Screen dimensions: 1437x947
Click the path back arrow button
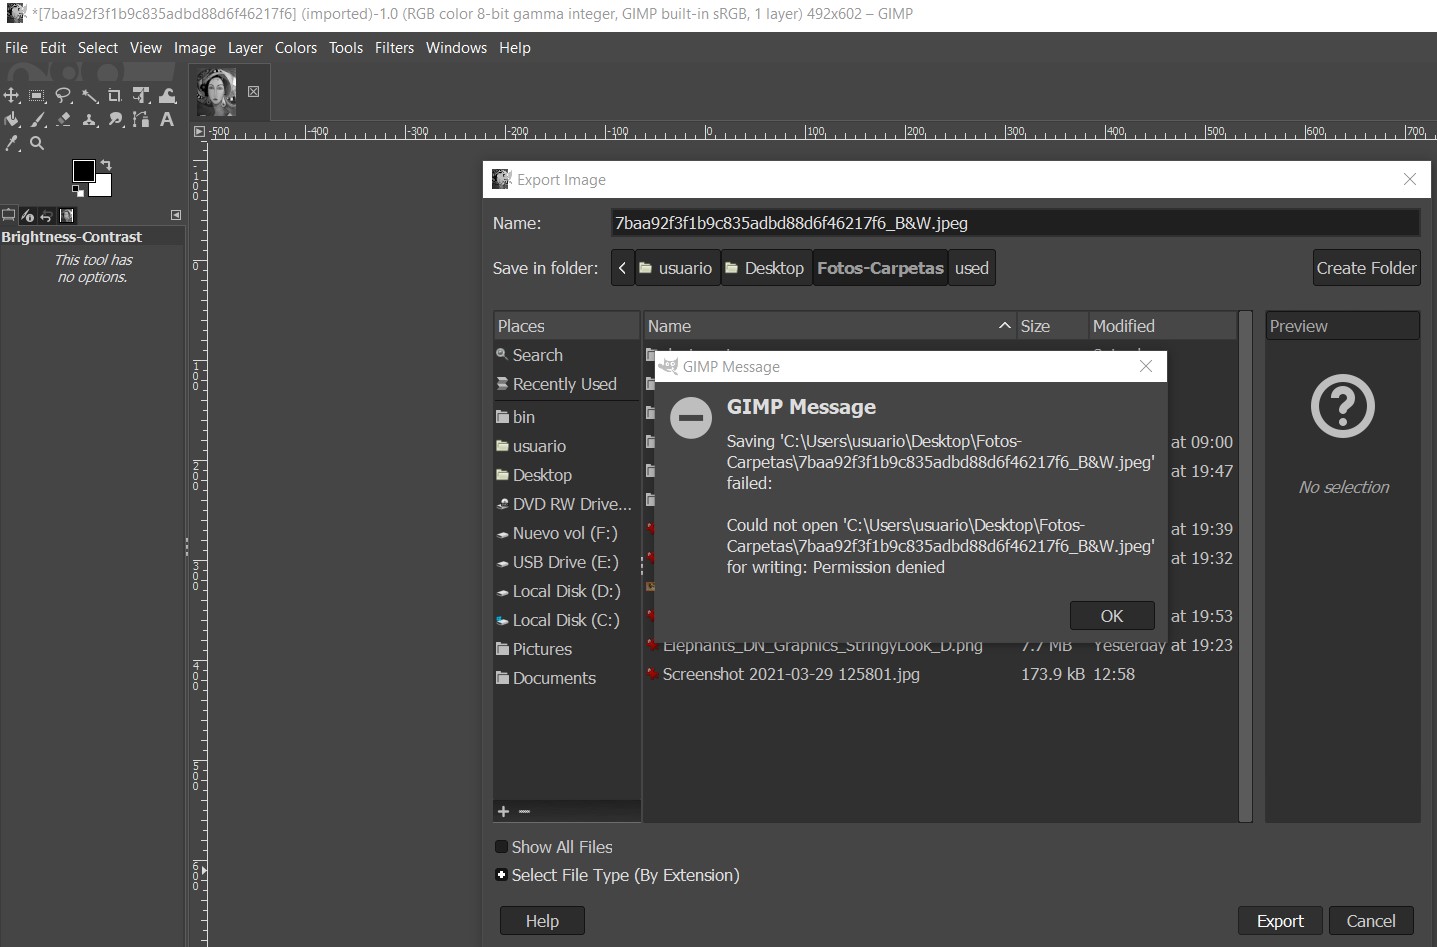click(x=623, y=268)
